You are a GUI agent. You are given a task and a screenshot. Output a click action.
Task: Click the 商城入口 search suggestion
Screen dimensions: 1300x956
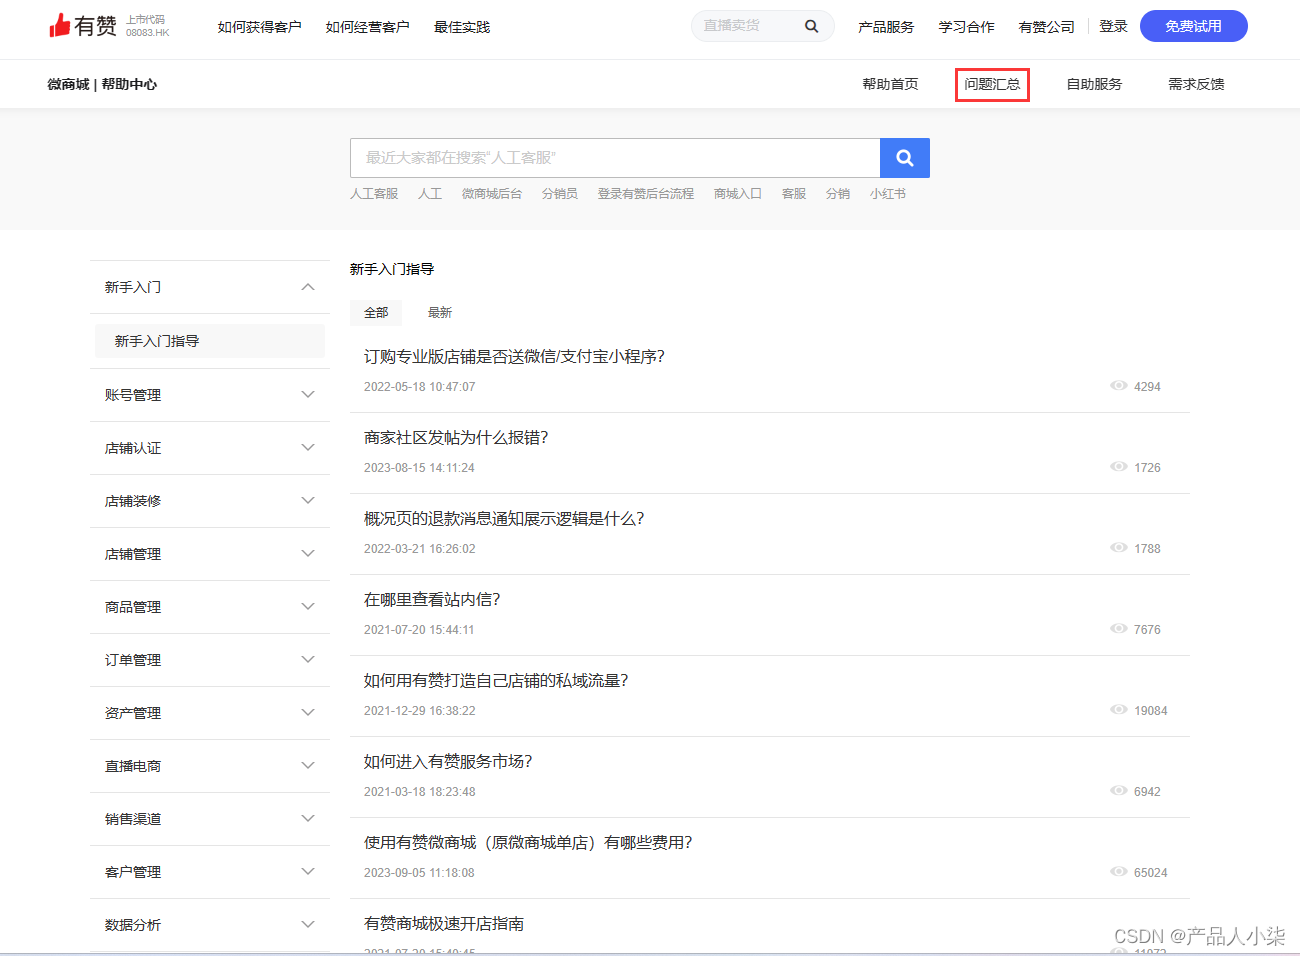click(738, 194)
